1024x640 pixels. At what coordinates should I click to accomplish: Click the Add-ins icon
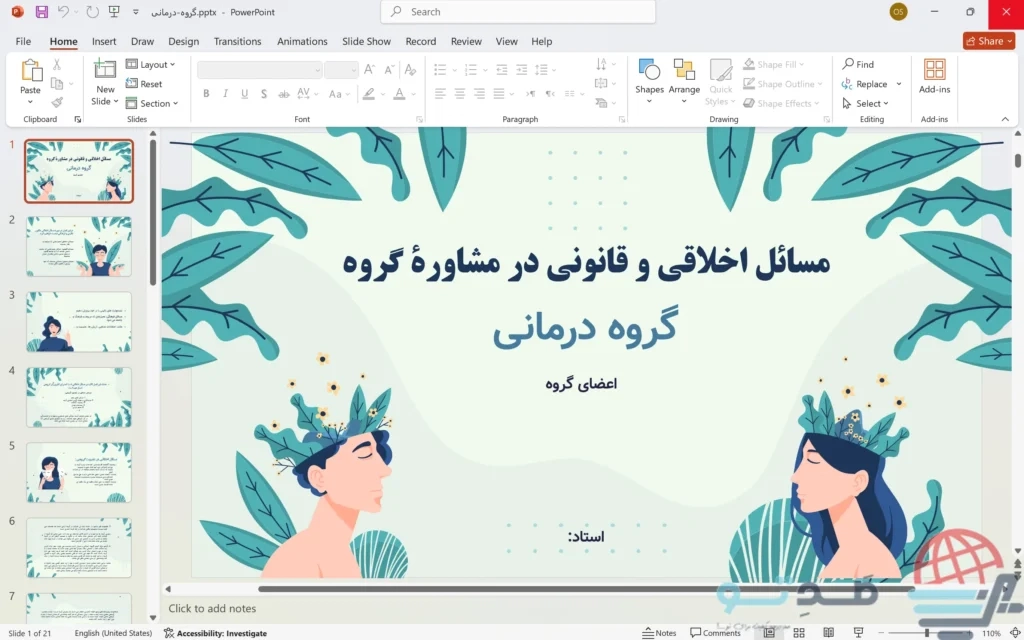coord(934,71)
